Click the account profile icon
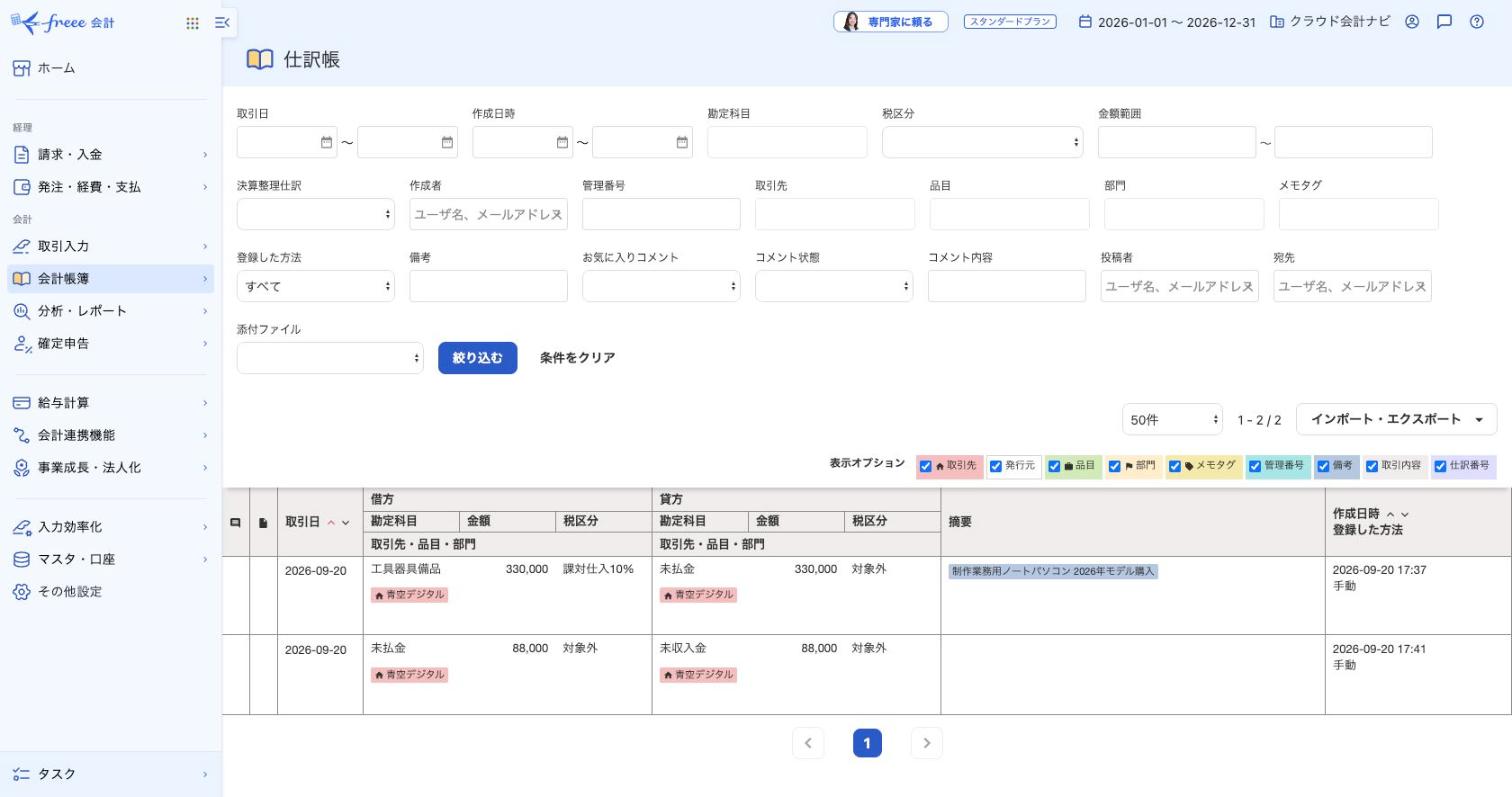The image size is (1512, 797). [x=1412, y=21]
